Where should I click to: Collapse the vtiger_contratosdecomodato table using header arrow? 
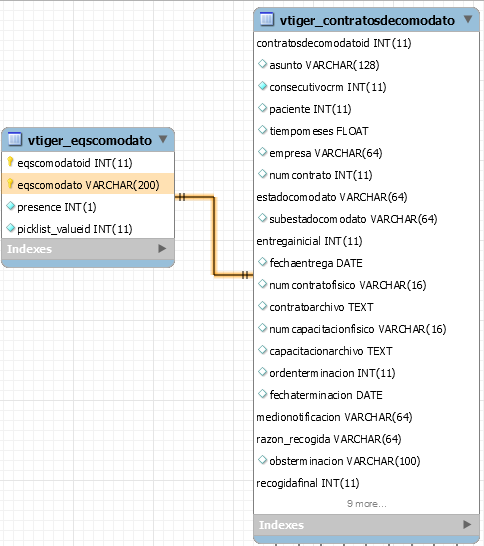click(x=468, y=19)
